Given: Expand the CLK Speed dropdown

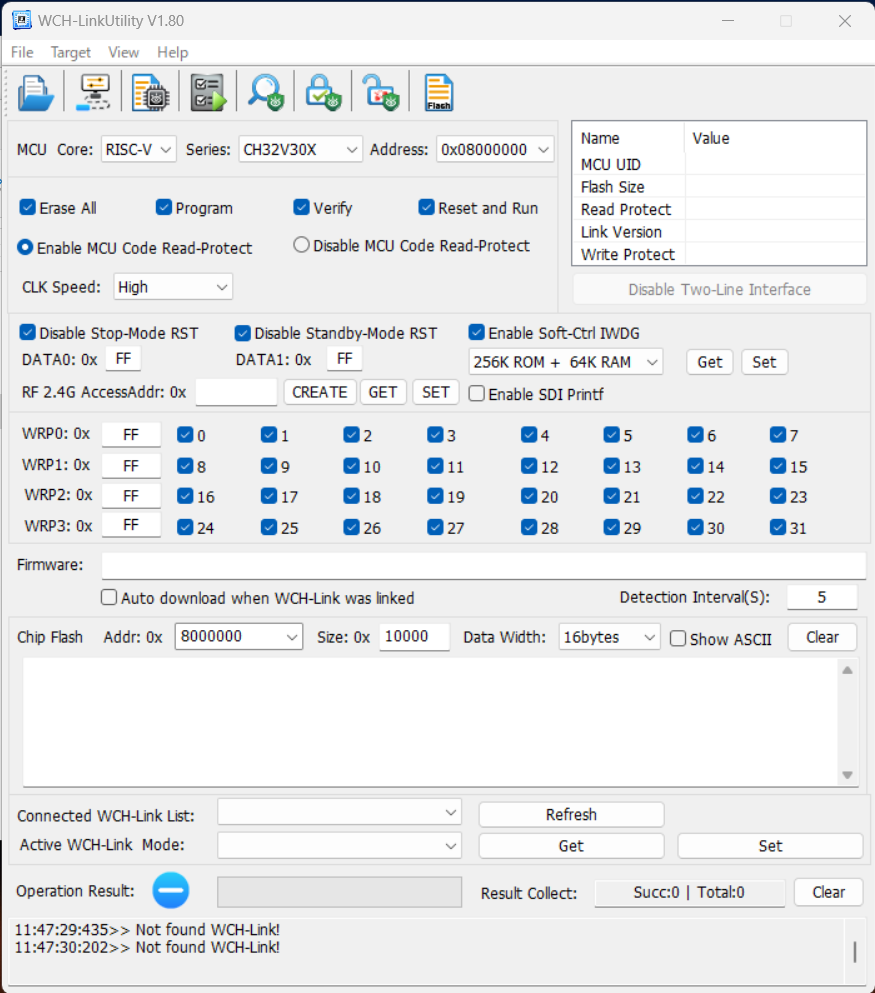Looking at the screenshot, I should click(173, 287).
